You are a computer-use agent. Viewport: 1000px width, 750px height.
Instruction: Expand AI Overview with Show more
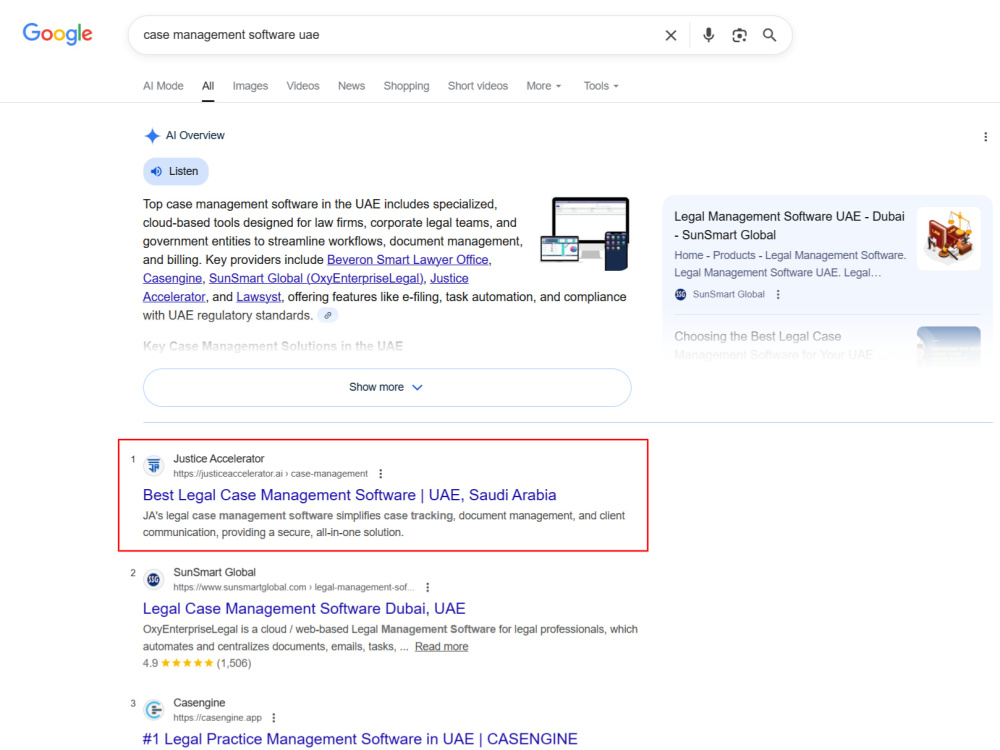pyautogui.click(x=387, y=387)
